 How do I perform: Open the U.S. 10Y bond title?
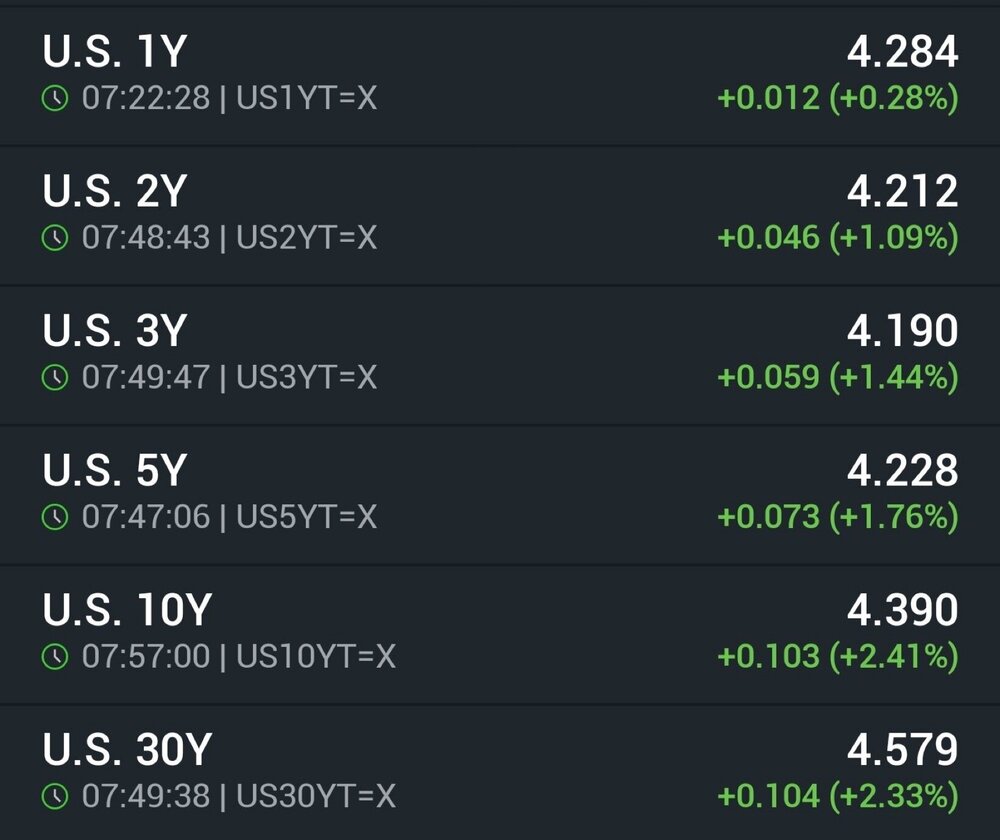click(x=126, y=610)
